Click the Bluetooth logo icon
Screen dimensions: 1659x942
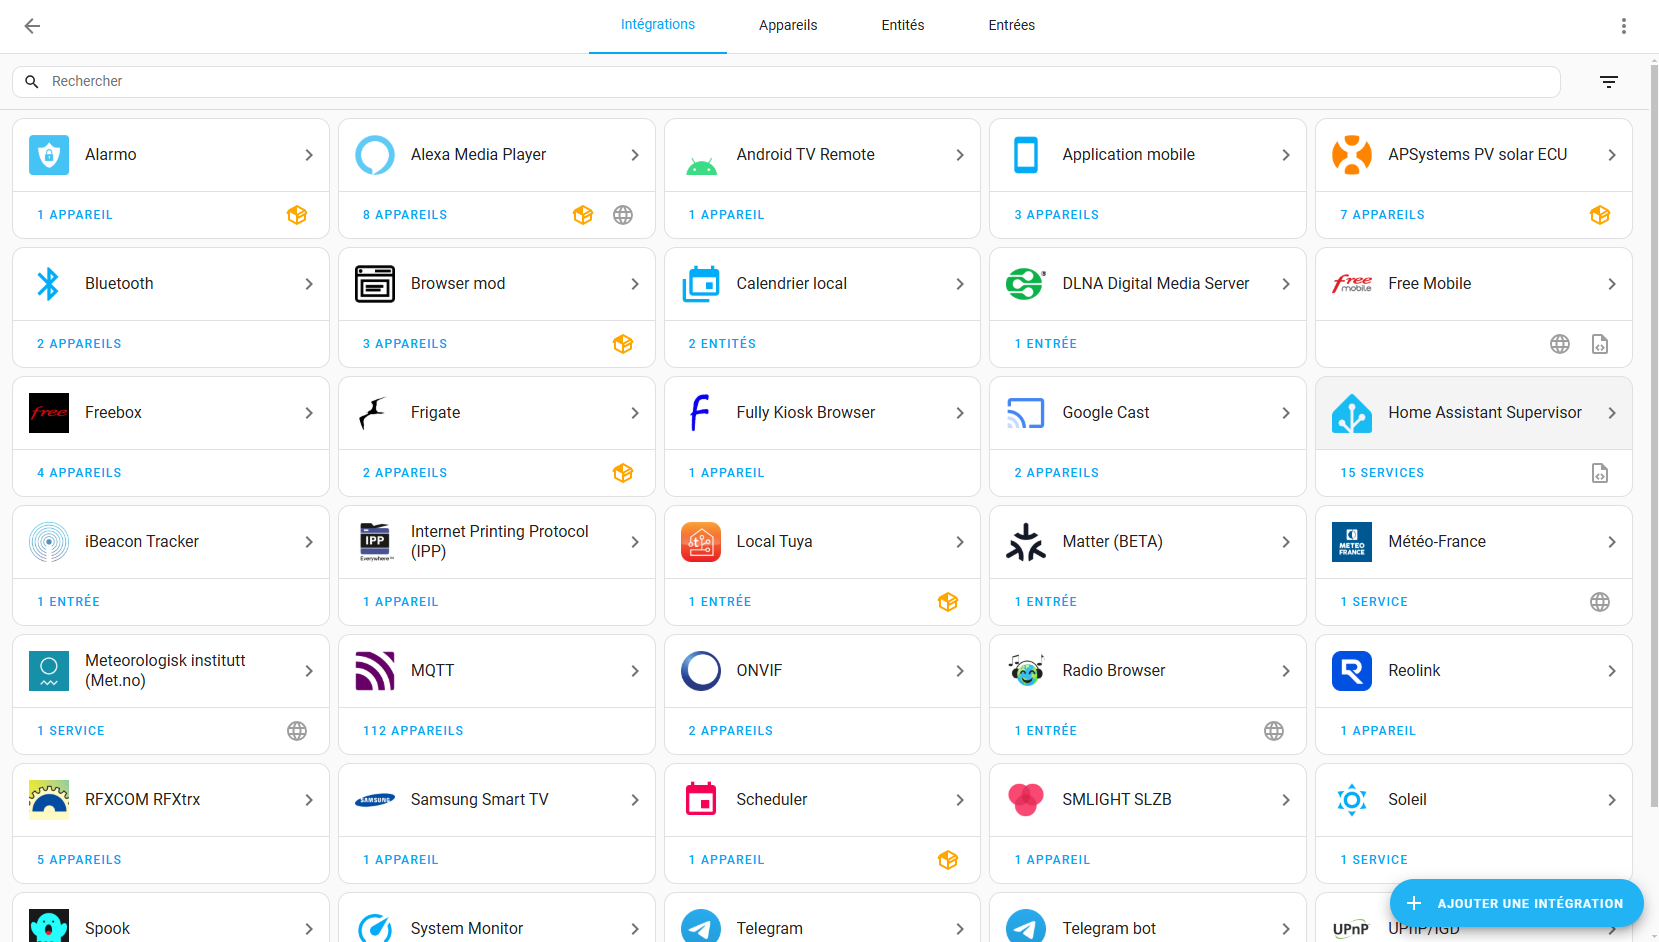click(49, 284)
